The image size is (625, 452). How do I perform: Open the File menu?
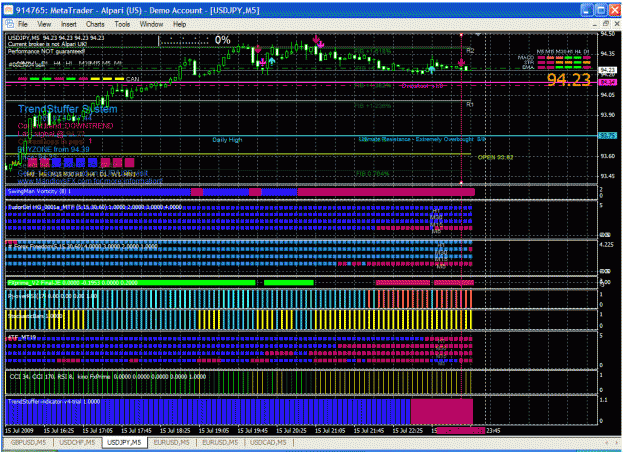(23, 24)
